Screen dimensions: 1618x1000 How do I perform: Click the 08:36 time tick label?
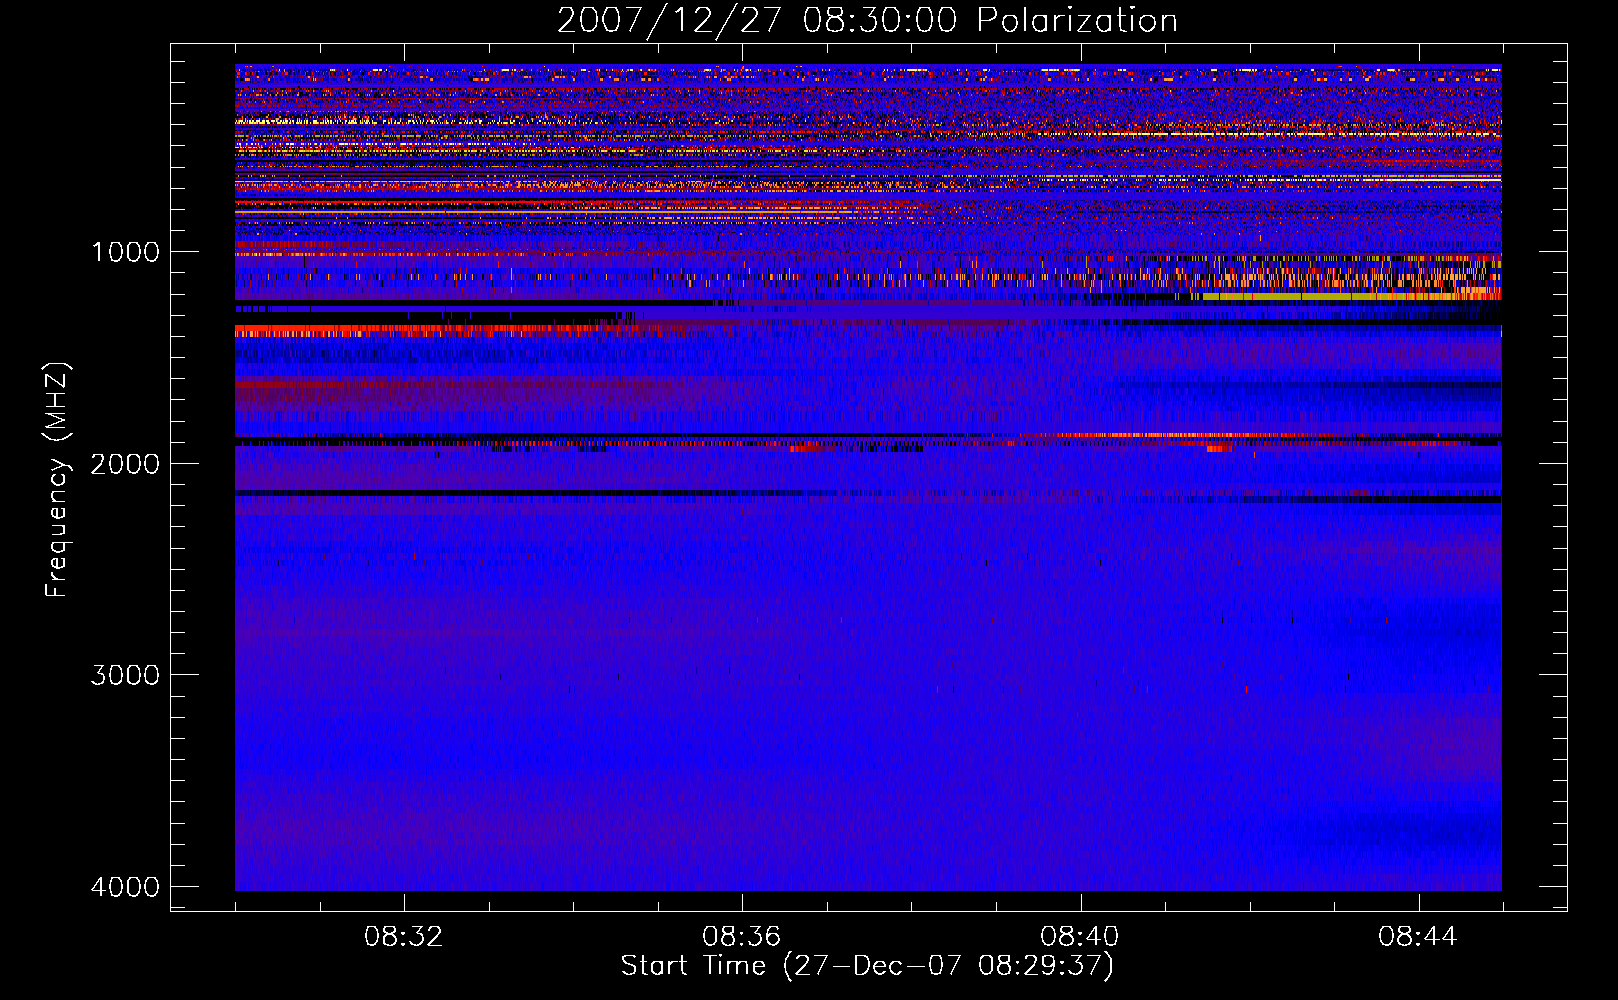[742, 937]
